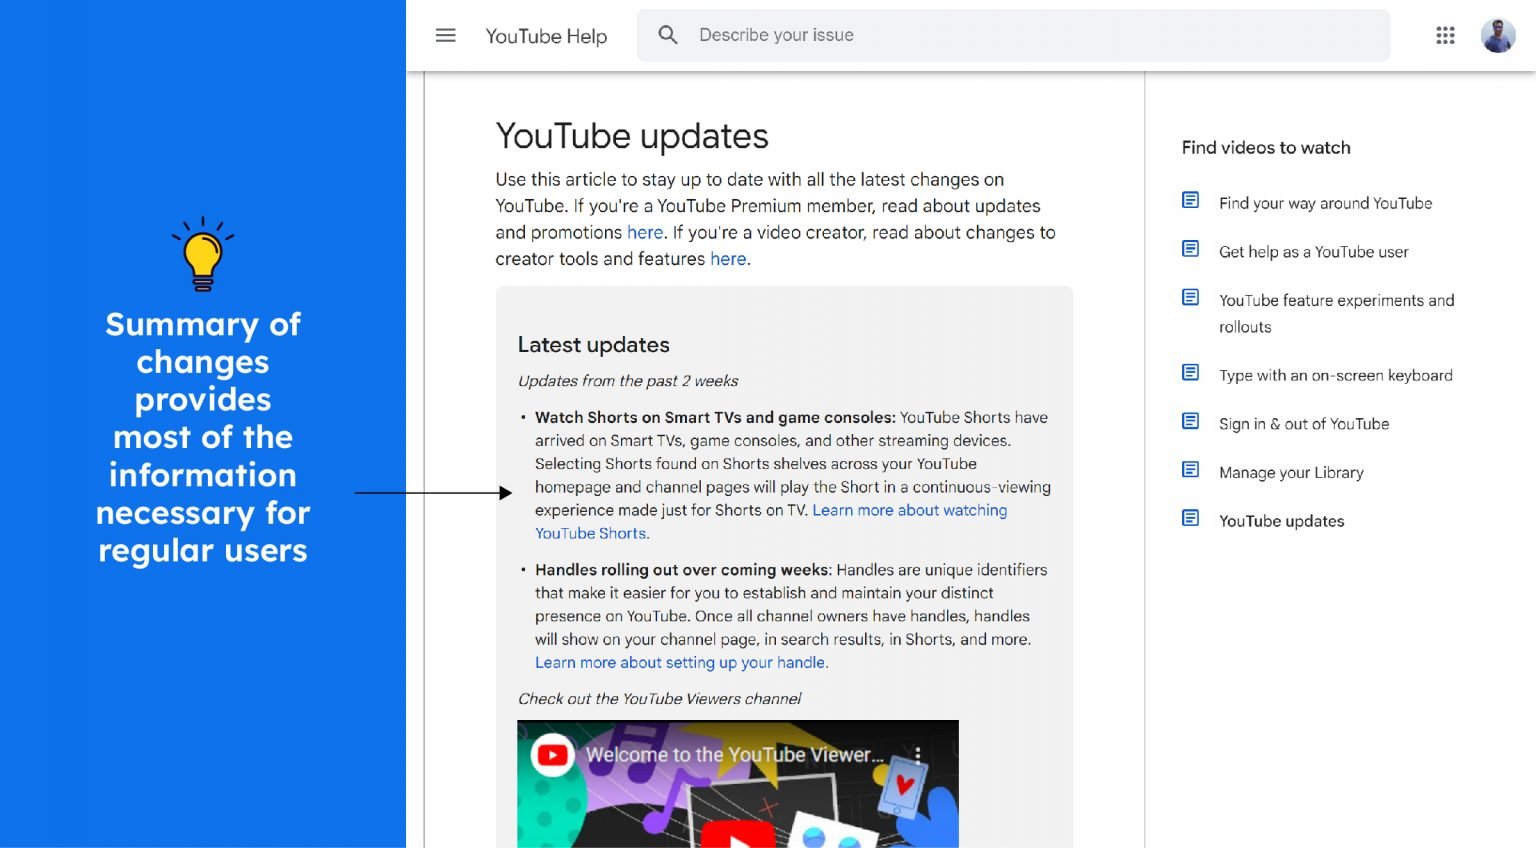Open Type with an on-screen keyboard article

[x=1336, y=375]
